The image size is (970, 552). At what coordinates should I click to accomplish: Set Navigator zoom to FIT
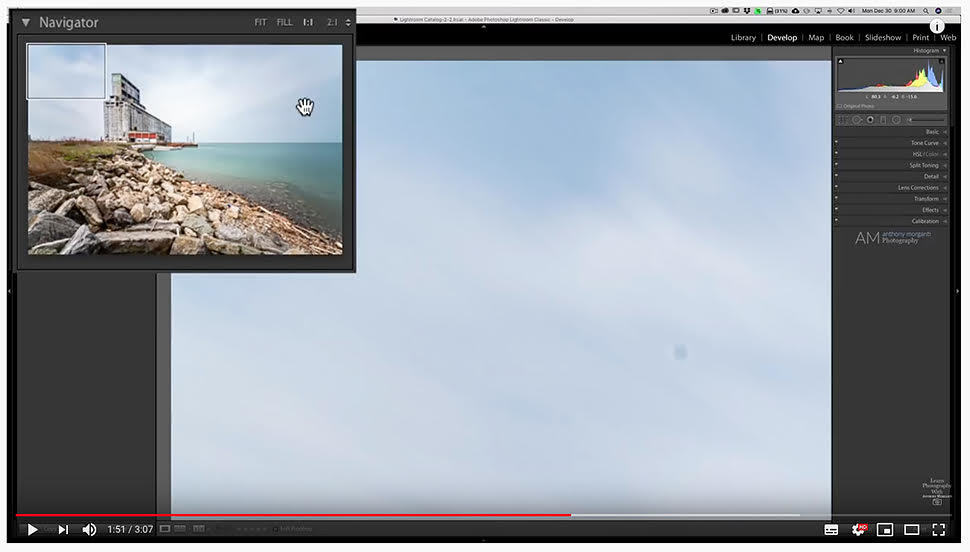[x=260, y=22]
